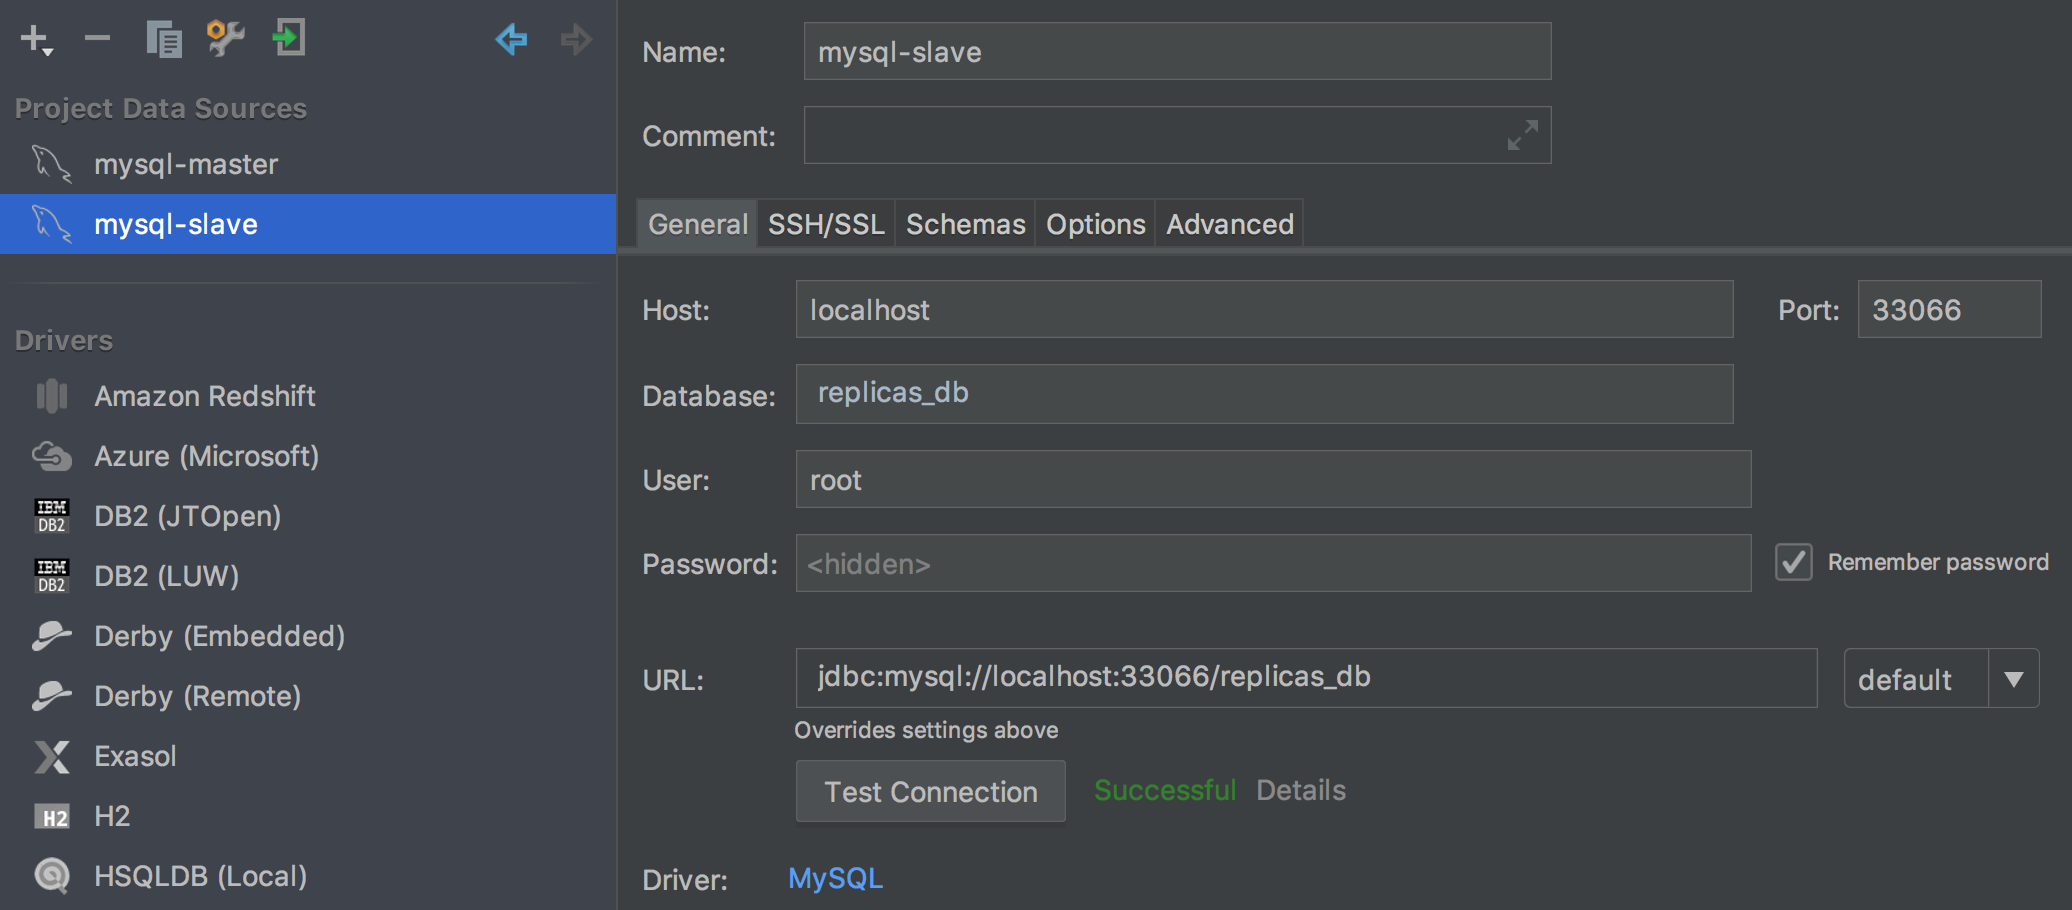Navigate forward with the grey arrow

(576, 40)
